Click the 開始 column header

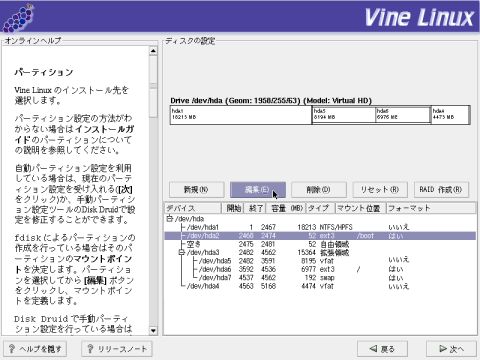click(x=233, y=208)
